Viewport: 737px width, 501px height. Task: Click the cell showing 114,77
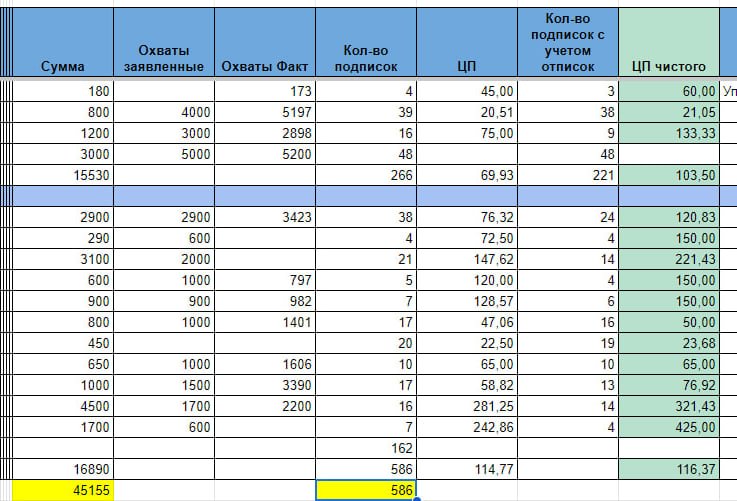point(467,469)
